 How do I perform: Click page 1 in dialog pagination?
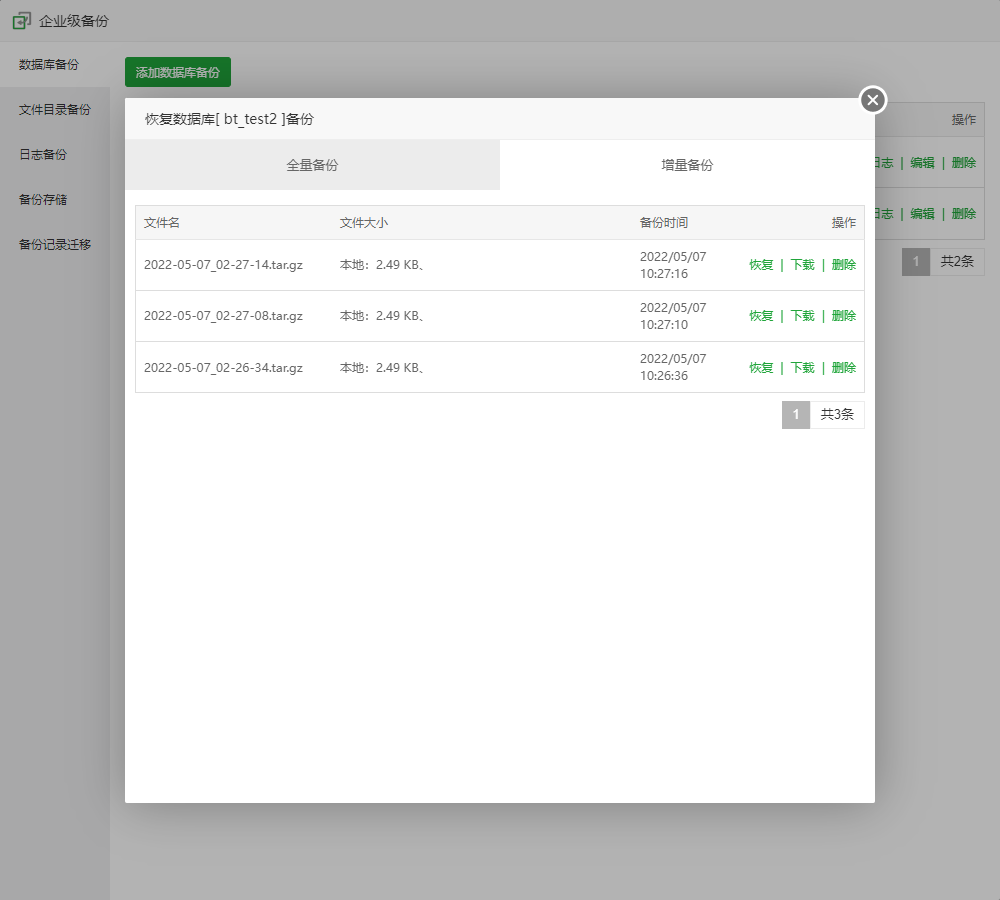796,415
